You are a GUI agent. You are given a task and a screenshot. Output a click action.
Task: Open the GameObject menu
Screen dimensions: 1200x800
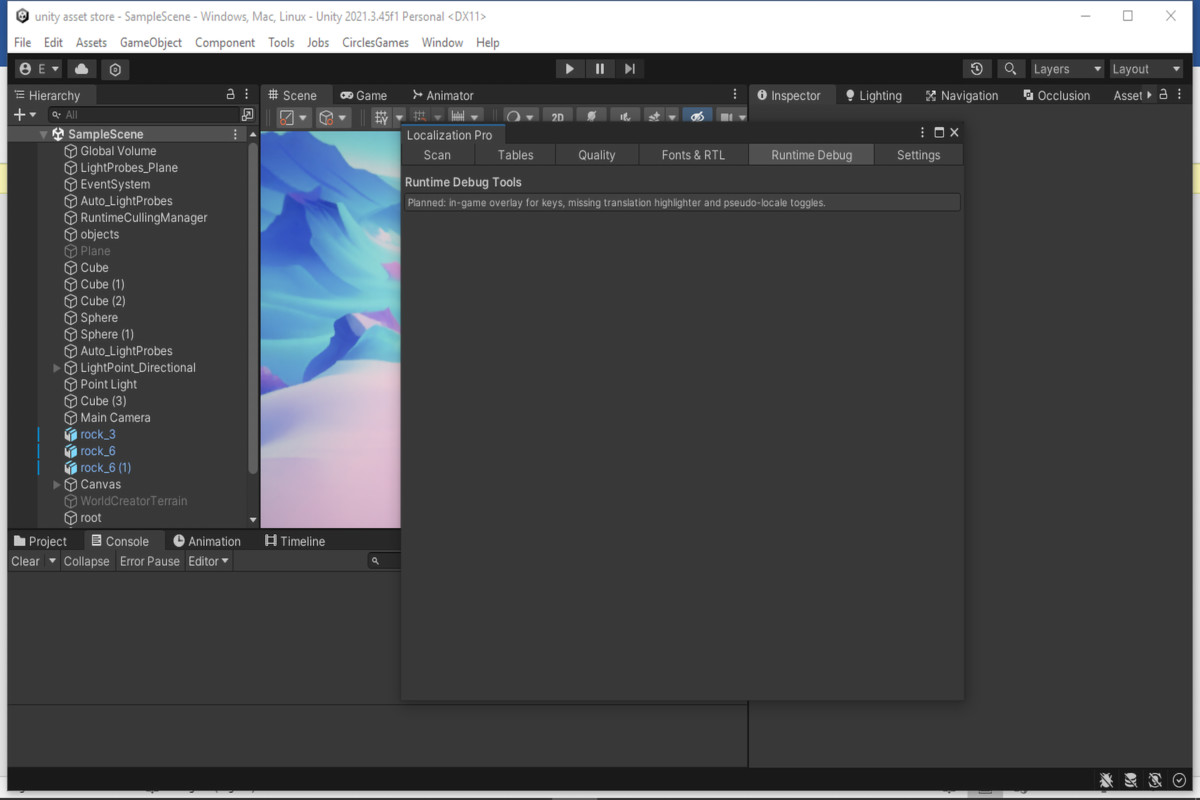pyautogui.click(x=150, y=42)
